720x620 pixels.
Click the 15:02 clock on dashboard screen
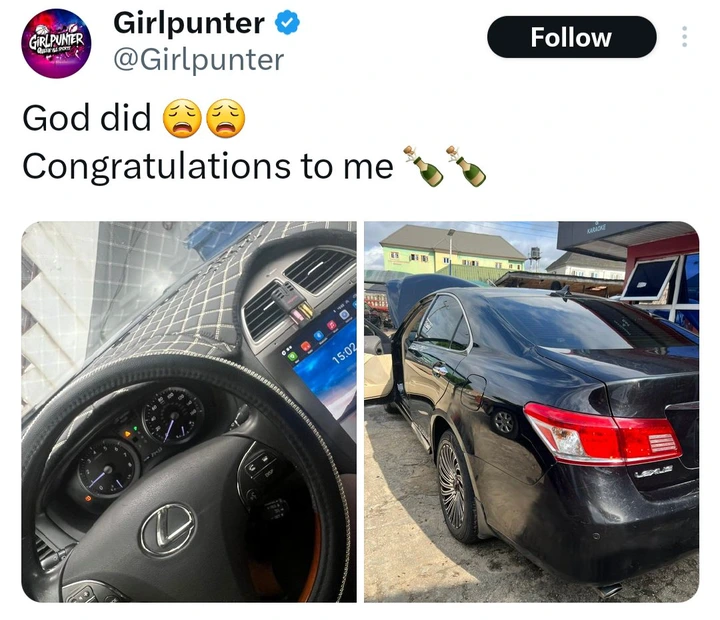pos(344,354)
